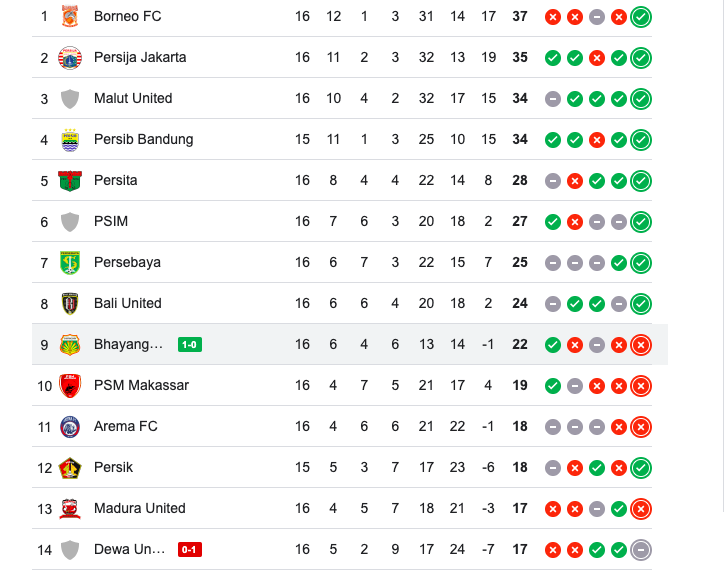The height and width of the screenshot is (573, 727).
Task: Click the Persita team crest
Action: click(x=70, y=180)
